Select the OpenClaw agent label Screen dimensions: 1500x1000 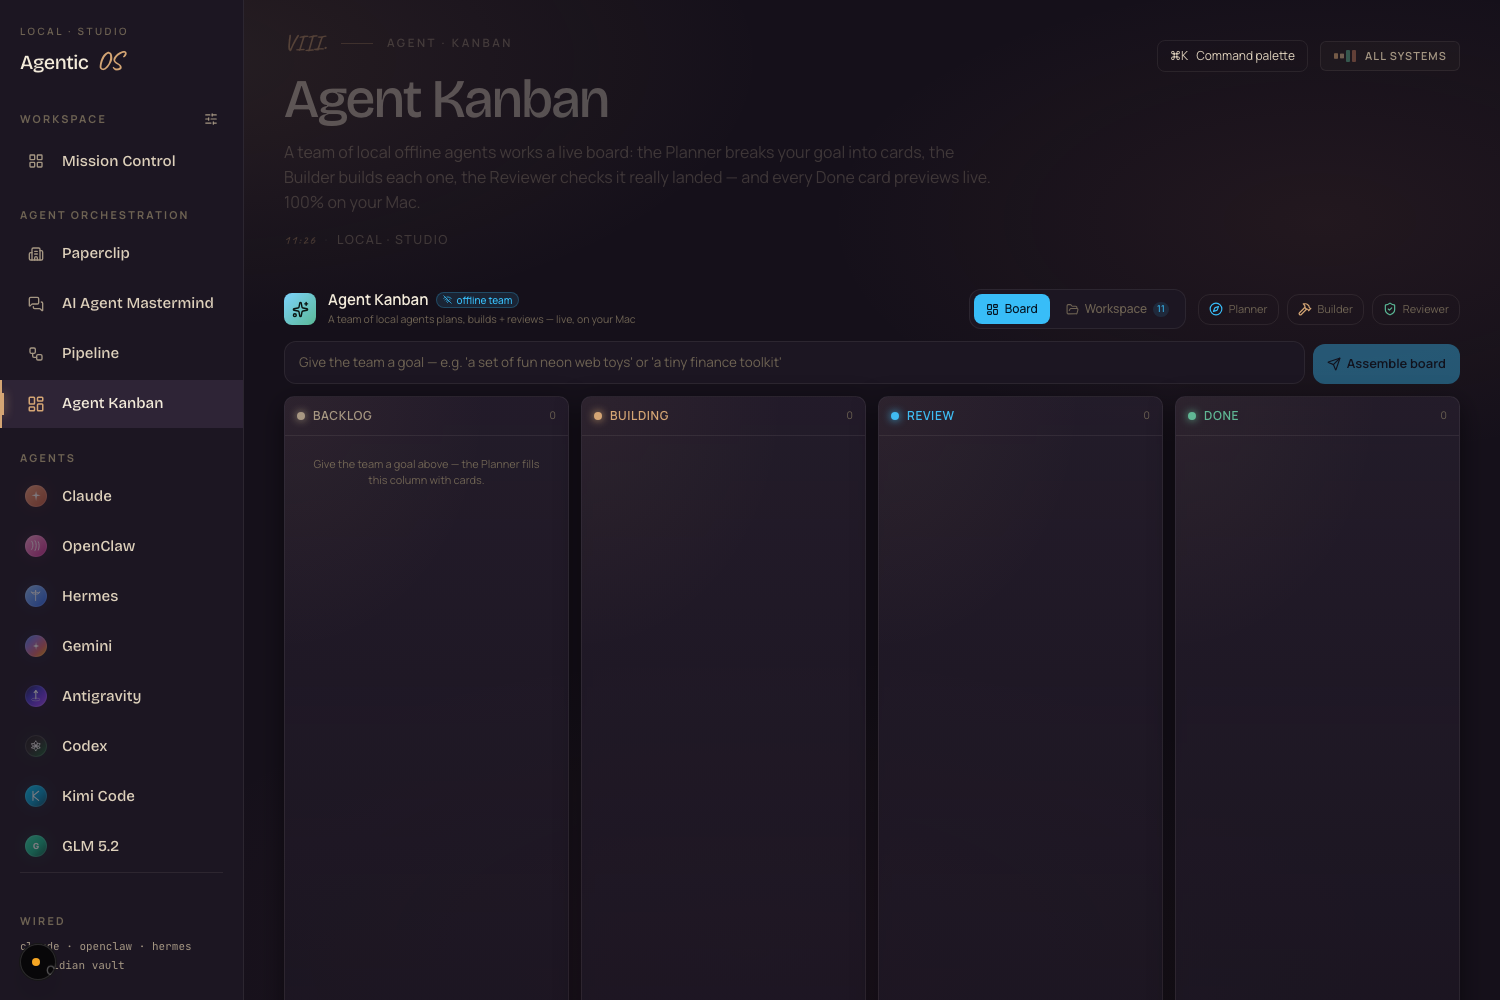(x=98, y=546)
